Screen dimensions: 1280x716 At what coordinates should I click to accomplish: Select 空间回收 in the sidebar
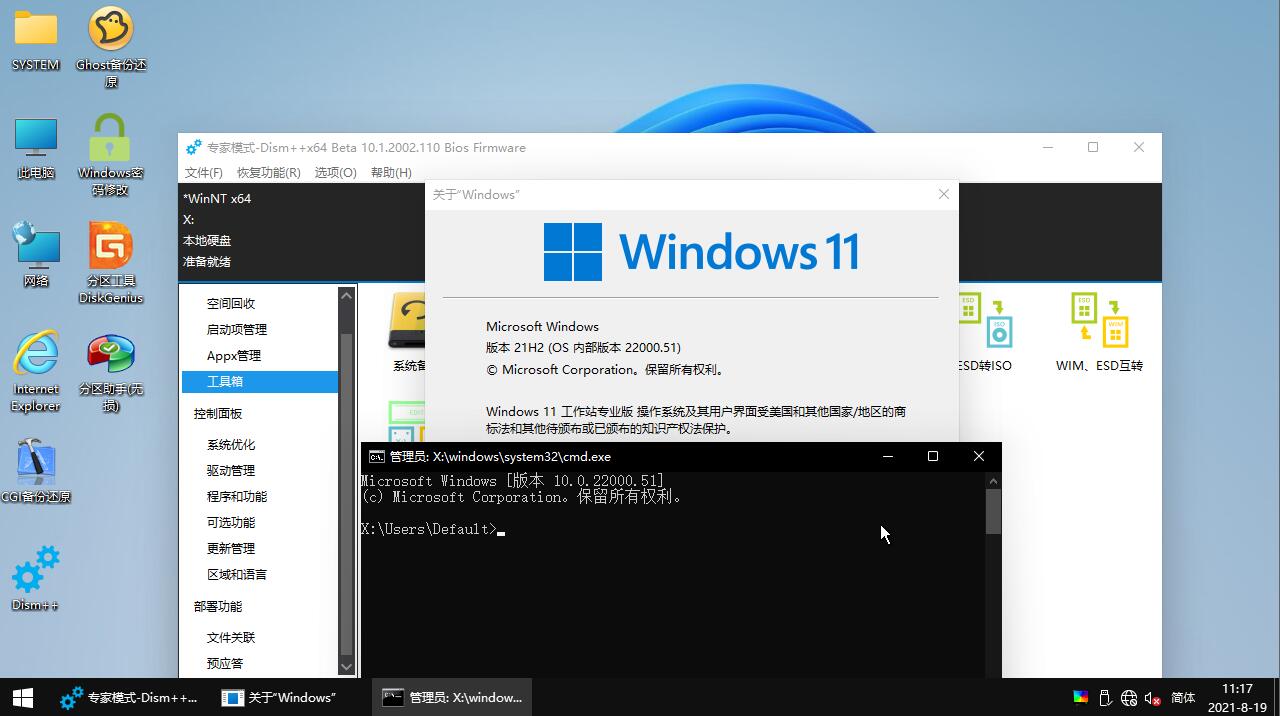pyautogui.click(x=231, y=303)
